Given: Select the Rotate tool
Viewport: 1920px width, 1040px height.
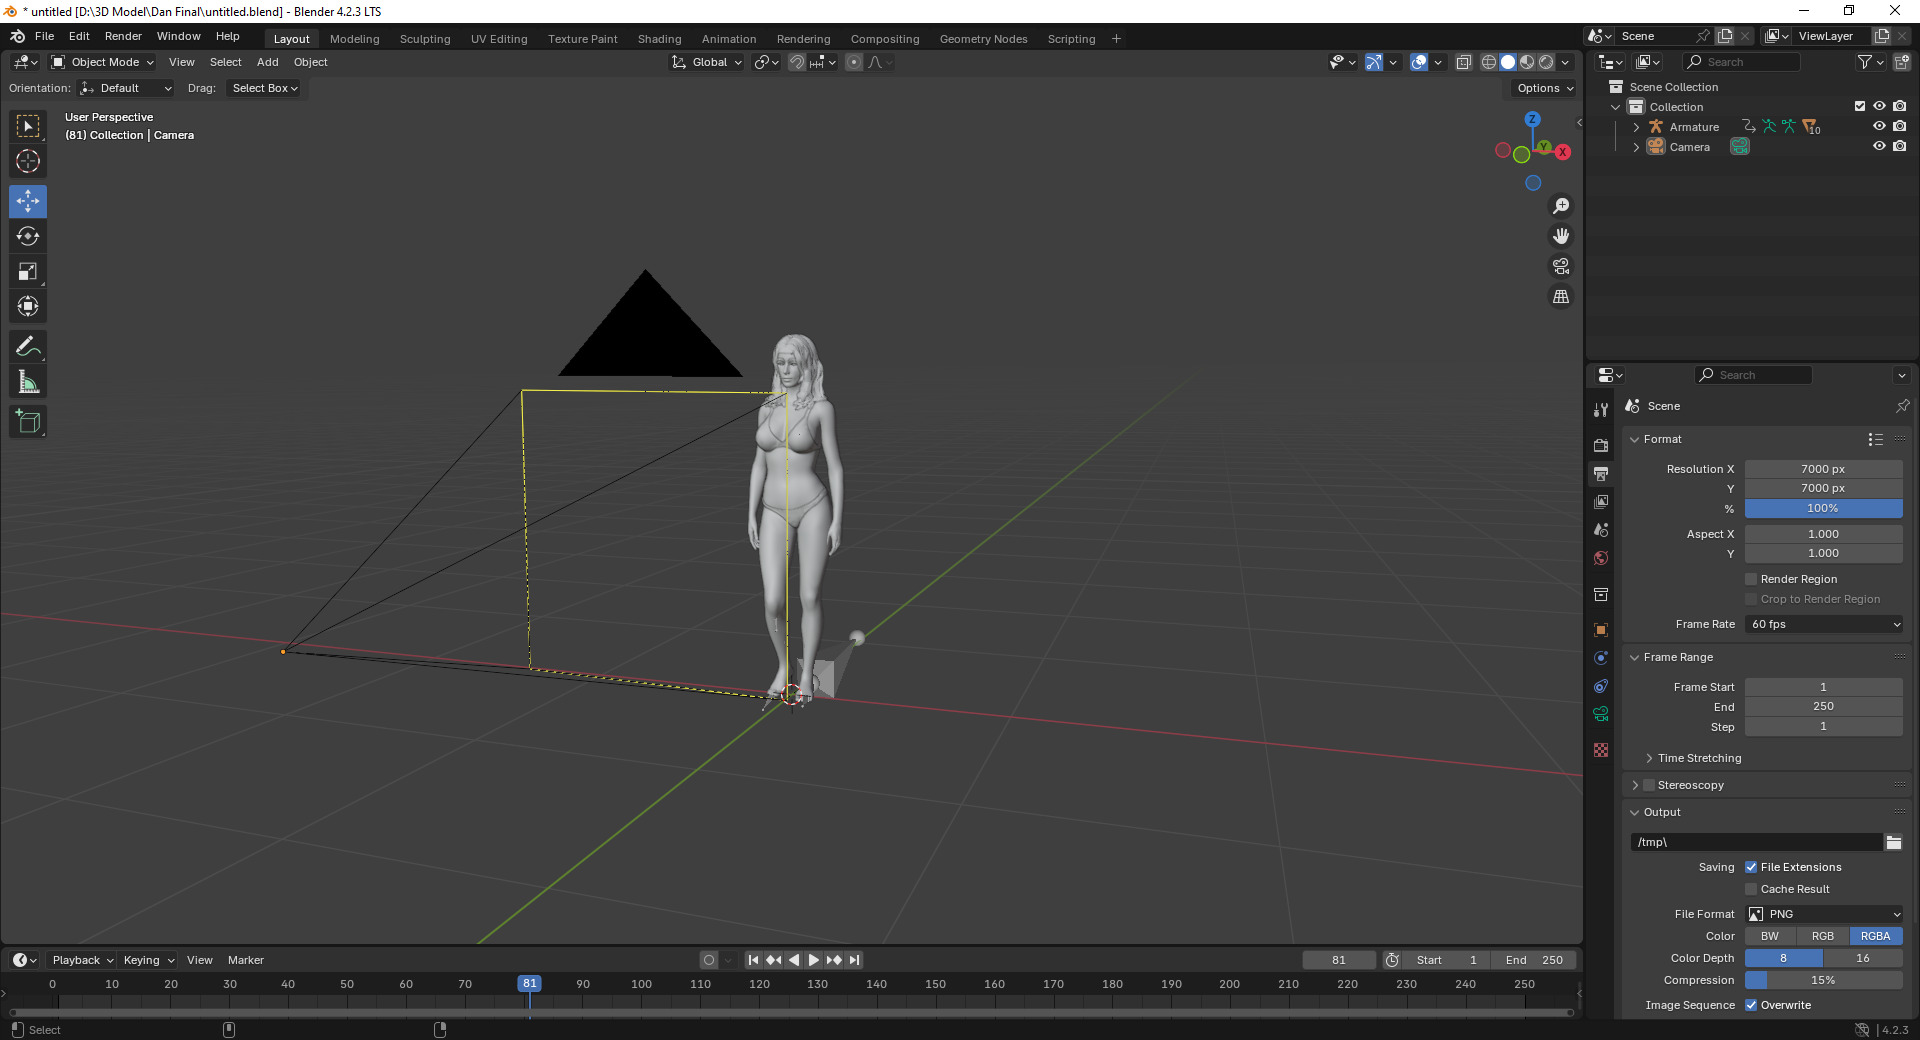Looking at the screenshot, I should [28, 236].
